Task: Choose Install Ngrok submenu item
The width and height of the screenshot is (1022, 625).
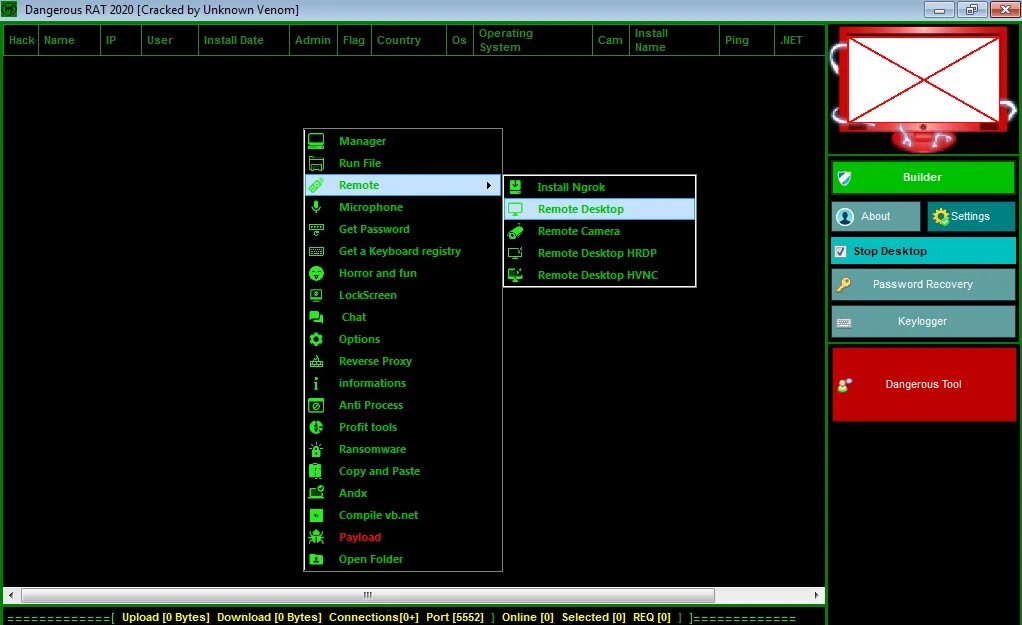Action: [x=600, y=187]
